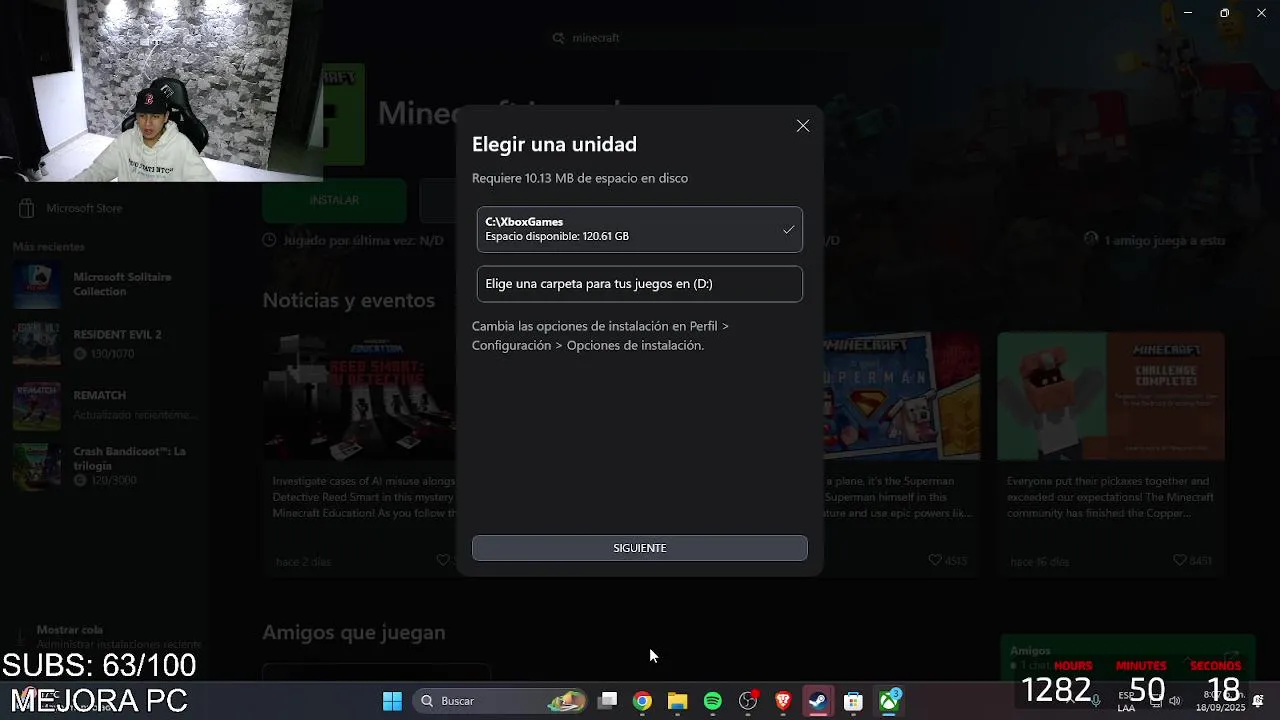
Task: Open Brave browser from the taskbar
Action: pos(783,701)
